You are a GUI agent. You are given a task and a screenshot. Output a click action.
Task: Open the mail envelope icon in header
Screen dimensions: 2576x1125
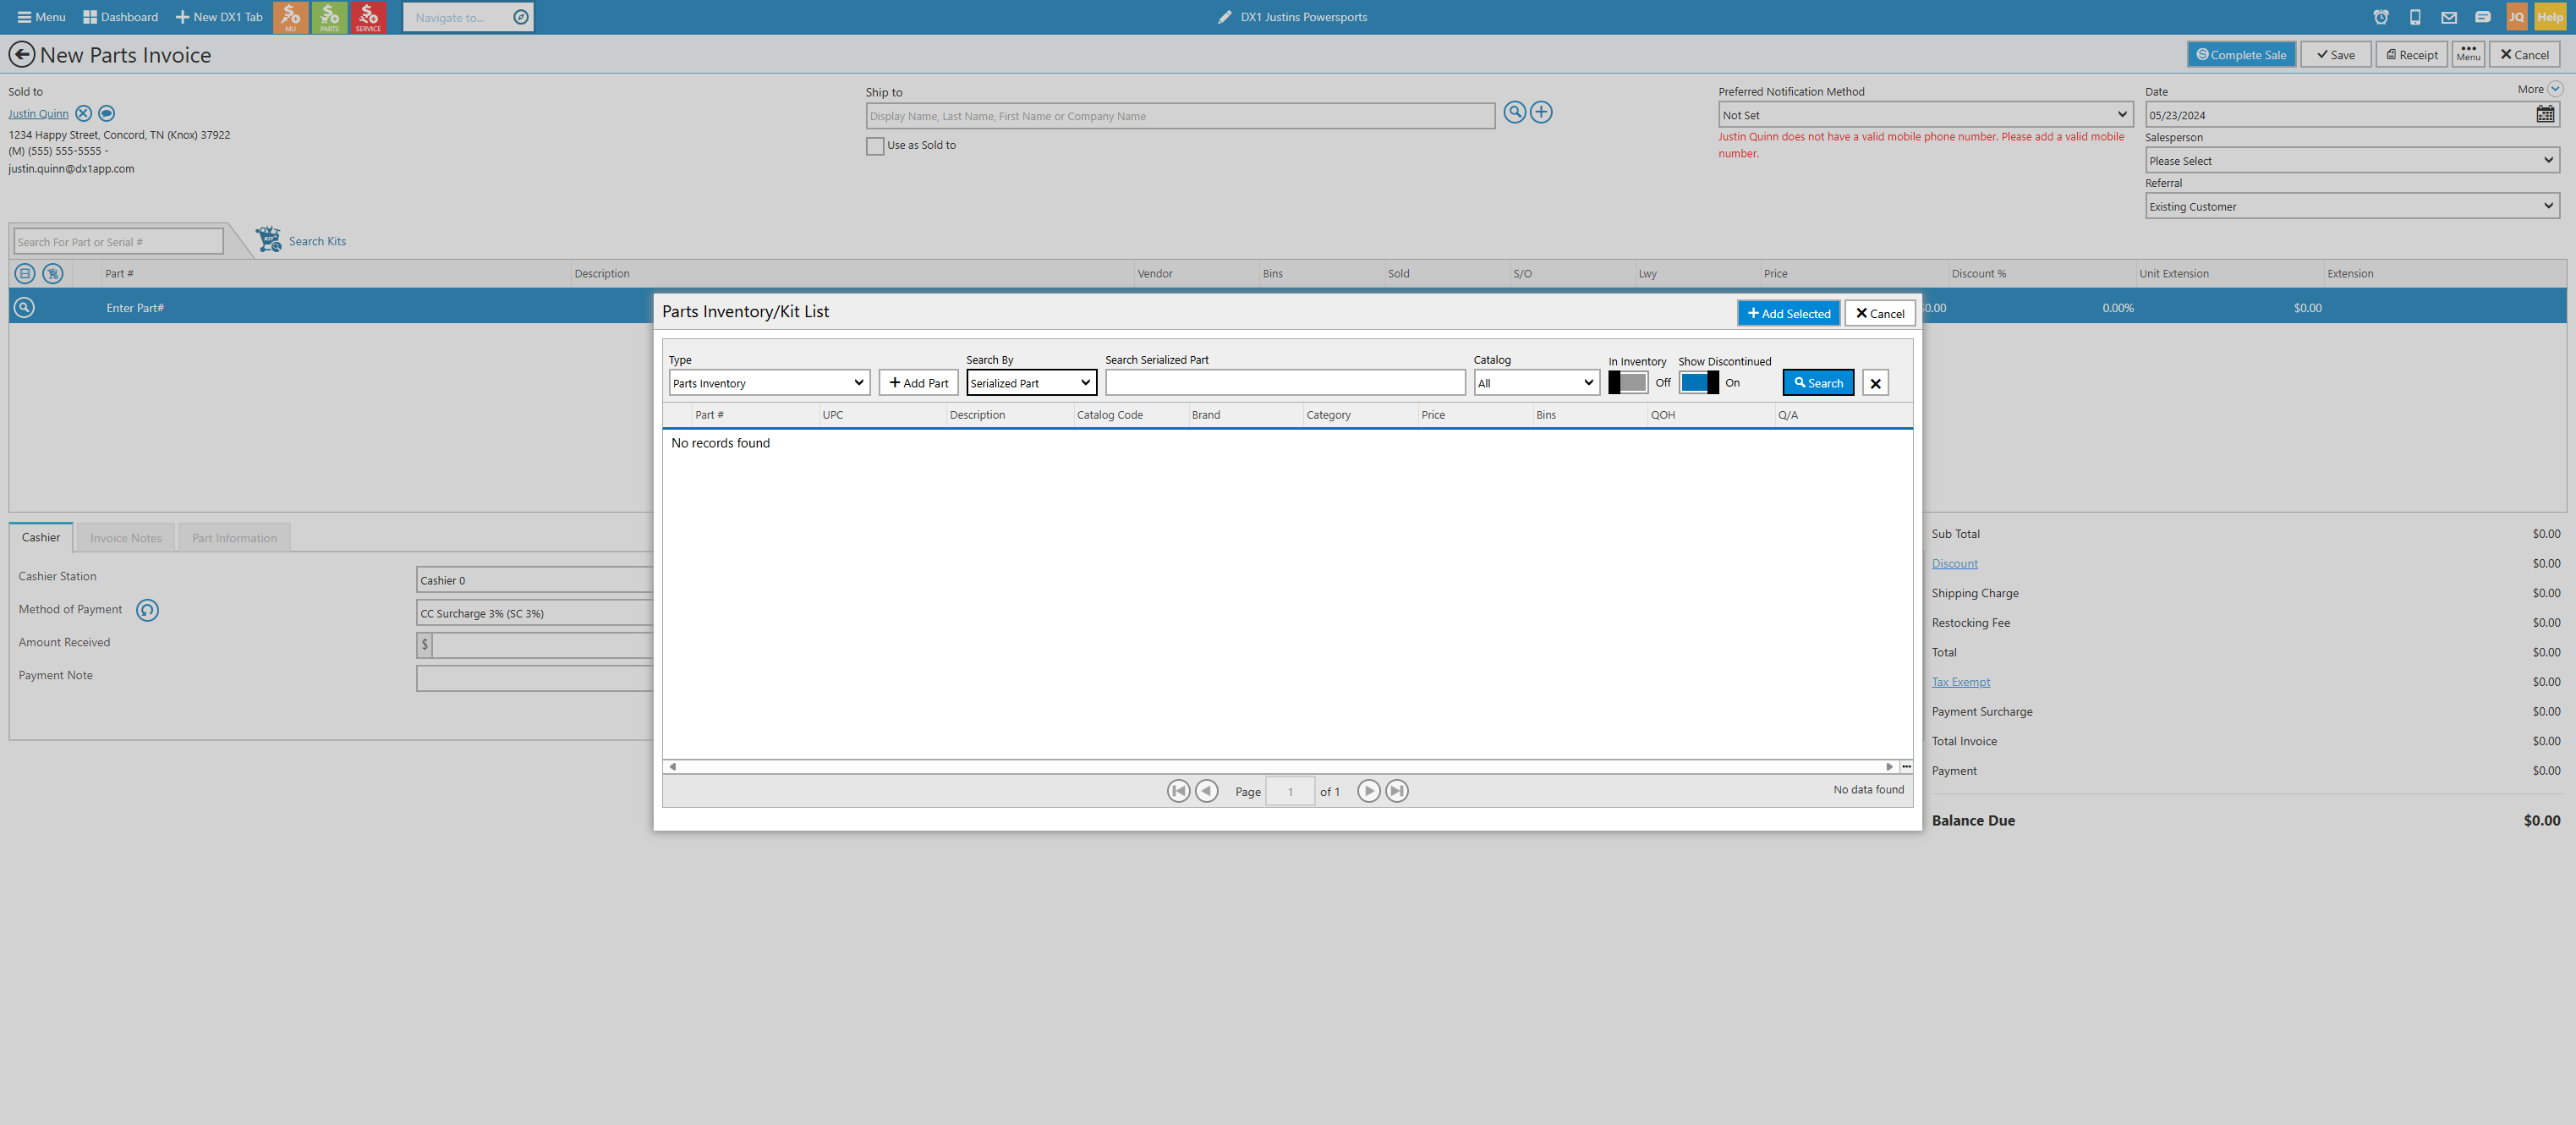[2449, 17]
